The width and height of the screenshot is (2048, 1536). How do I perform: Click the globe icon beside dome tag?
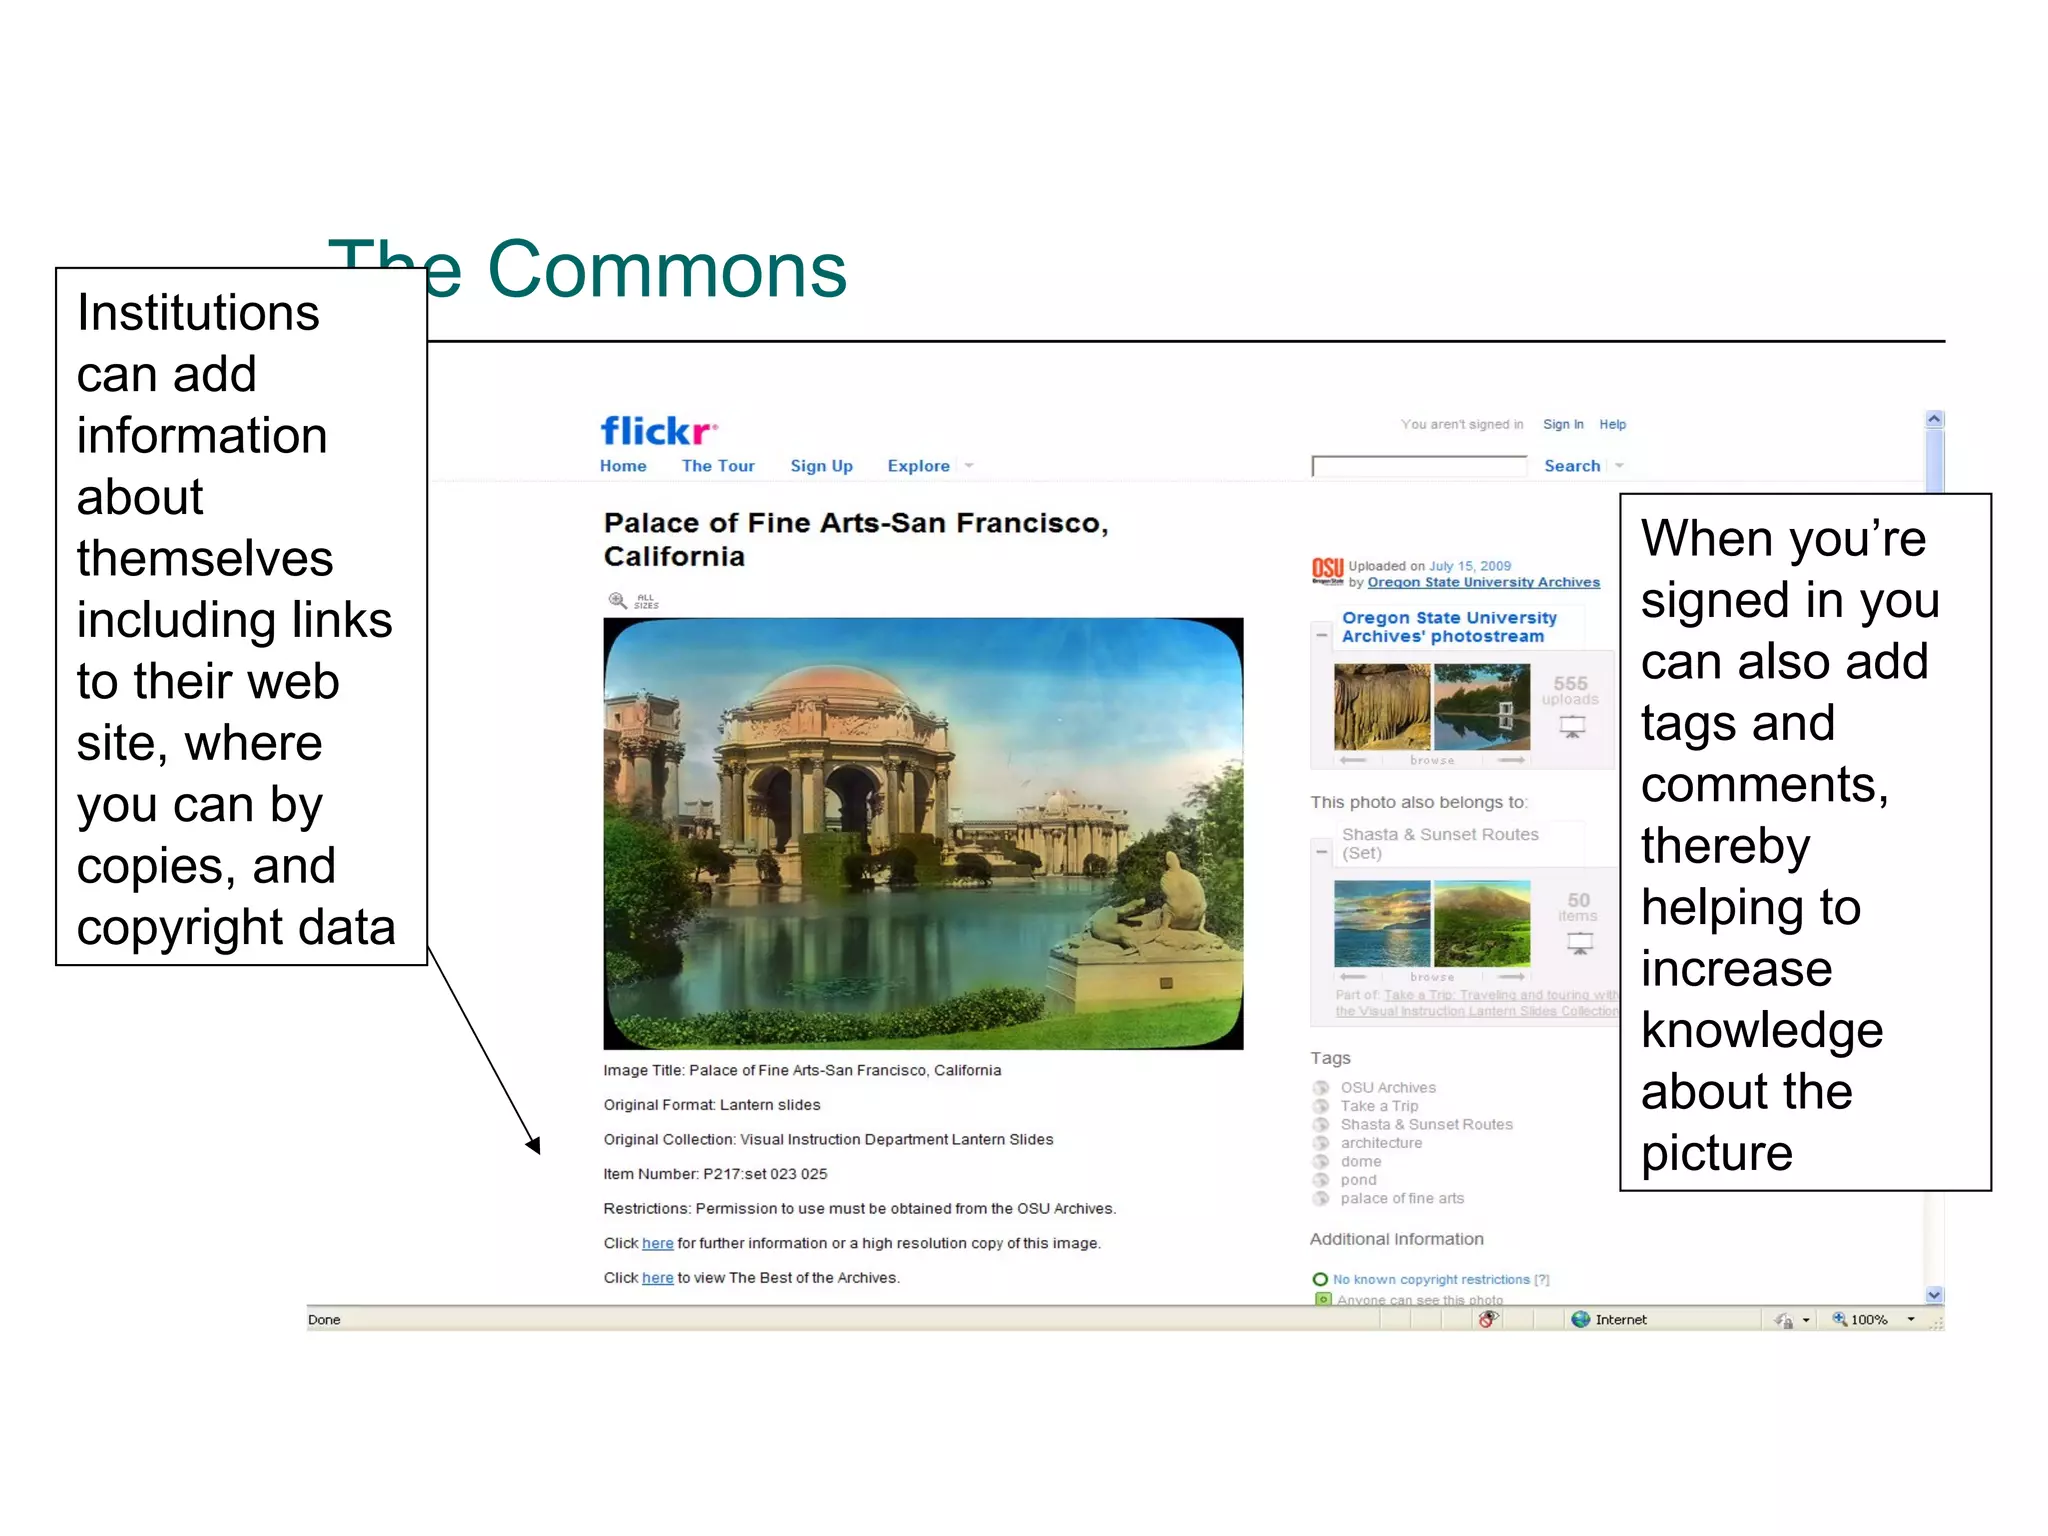pos(1321,1161)
